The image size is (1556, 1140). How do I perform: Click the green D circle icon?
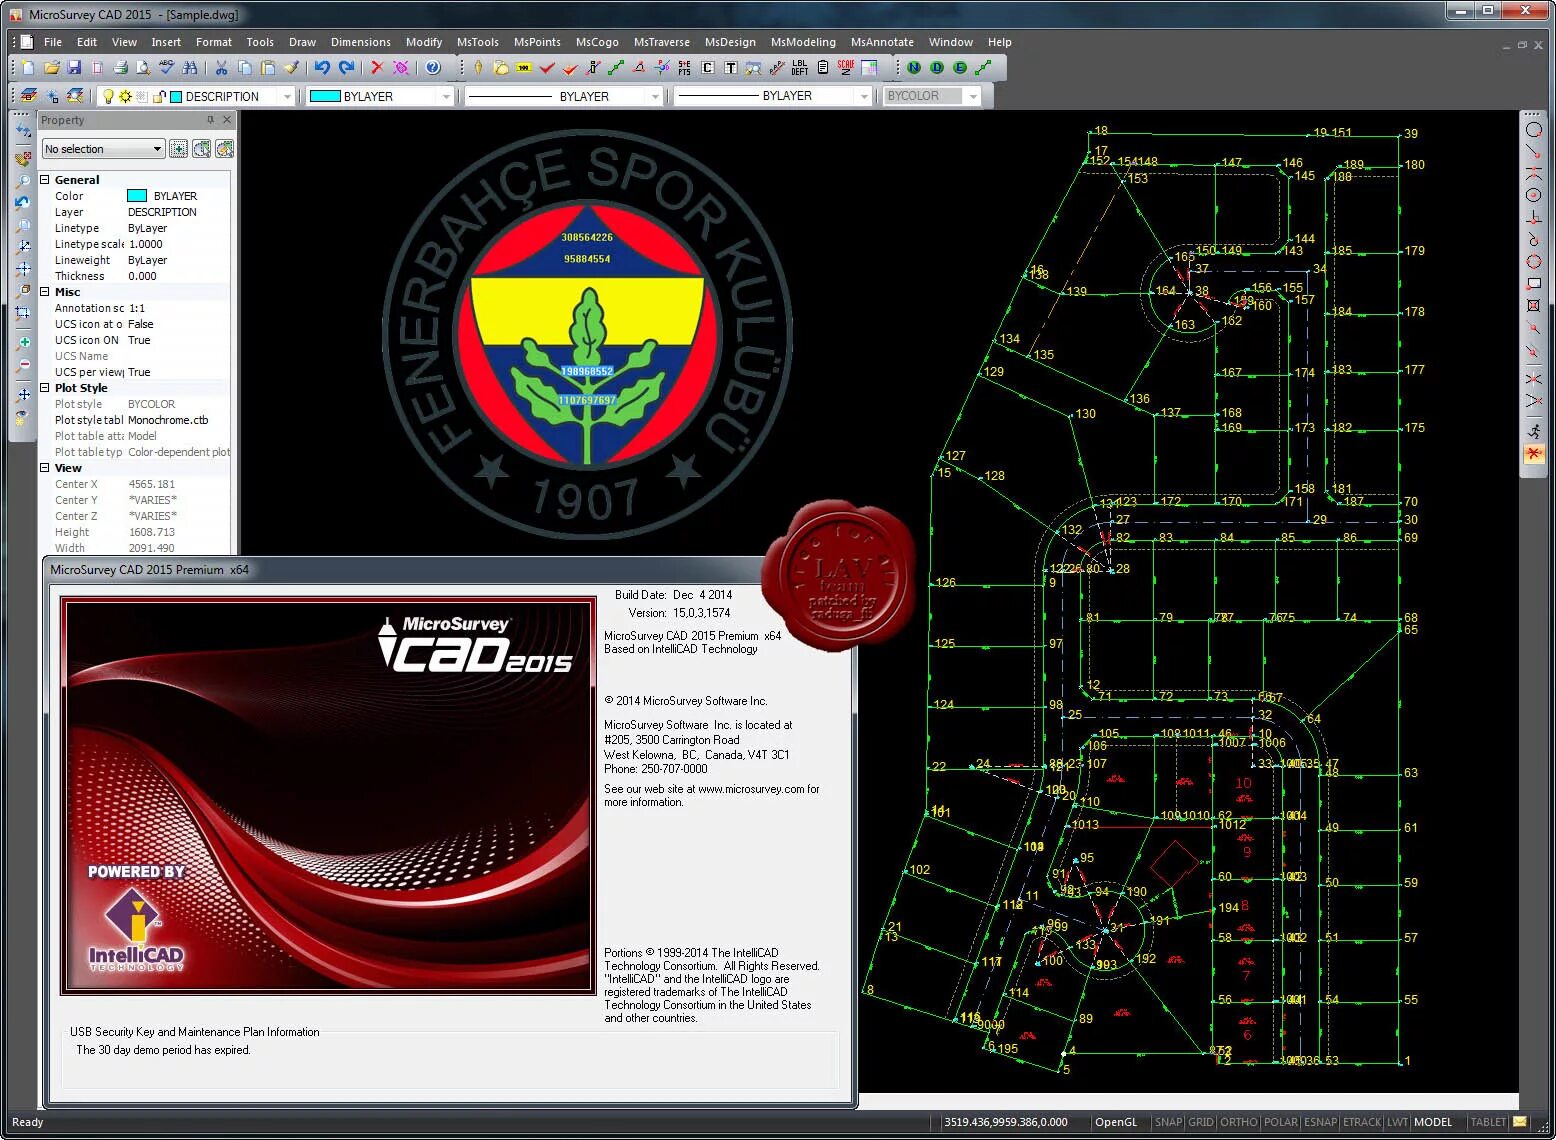(937, 68)
